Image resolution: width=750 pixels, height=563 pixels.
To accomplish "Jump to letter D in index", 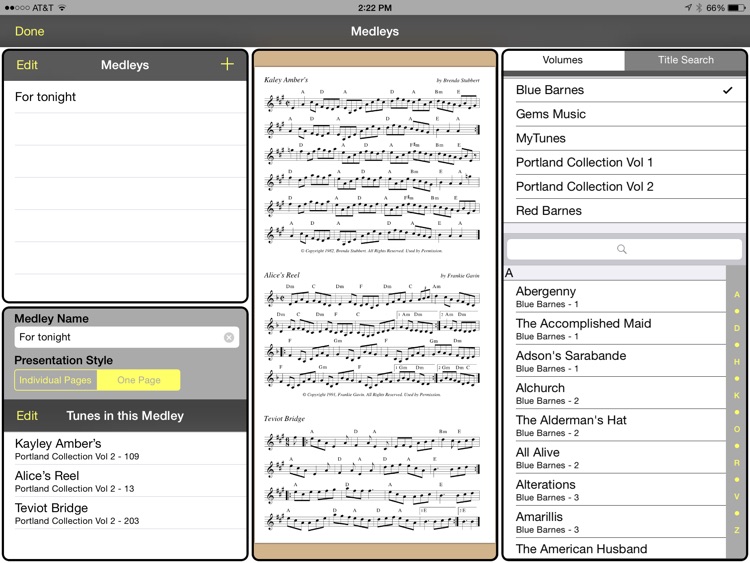I will click(737, 328).
